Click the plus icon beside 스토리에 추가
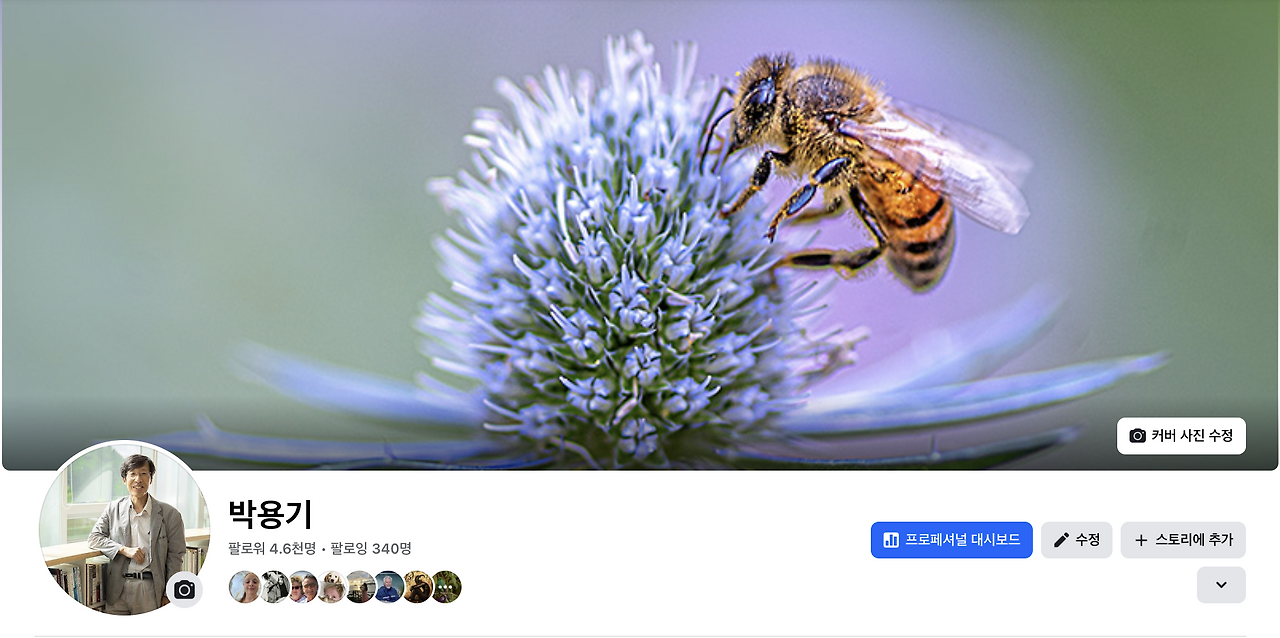This screenshot has height=638, width=1280. tap(1141, 540)
